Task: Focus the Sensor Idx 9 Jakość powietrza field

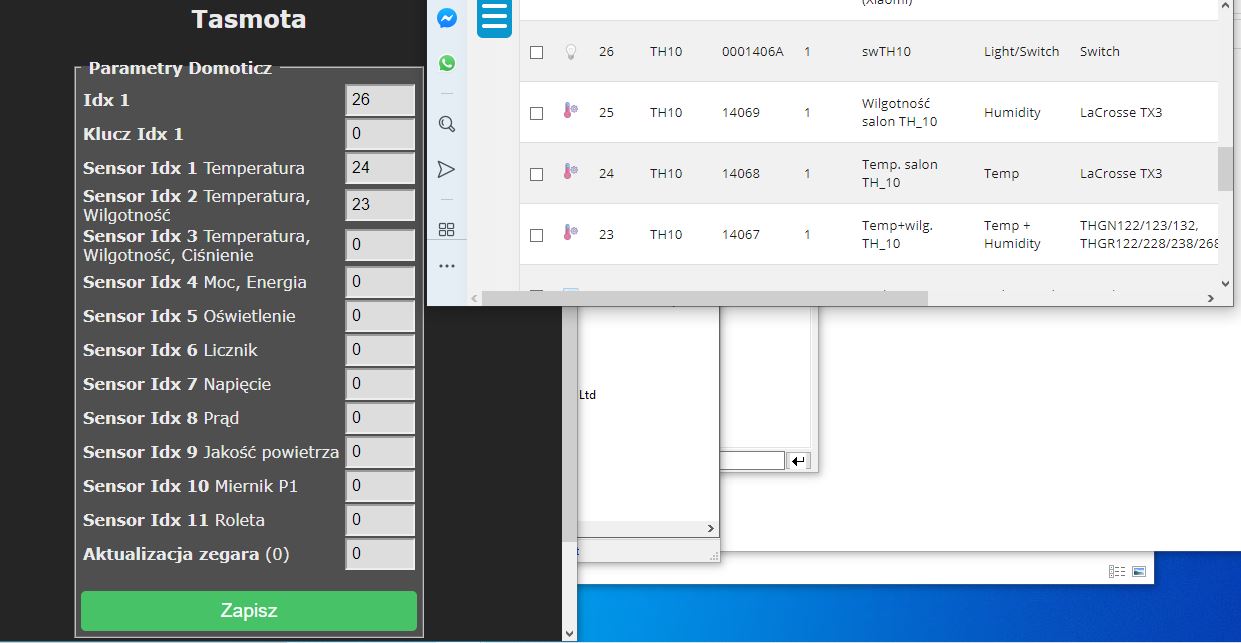Action: pos(380,452)
